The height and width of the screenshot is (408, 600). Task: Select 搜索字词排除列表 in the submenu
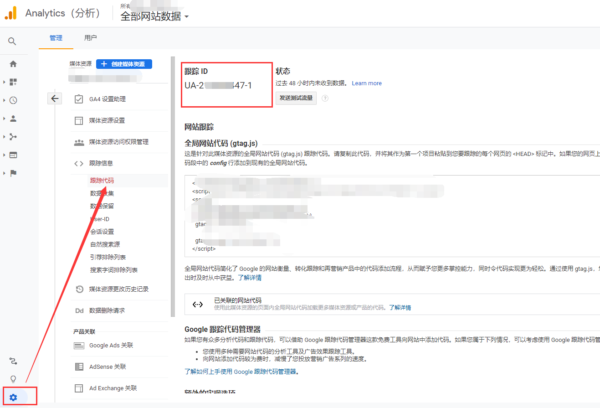[x=114, y=270]
